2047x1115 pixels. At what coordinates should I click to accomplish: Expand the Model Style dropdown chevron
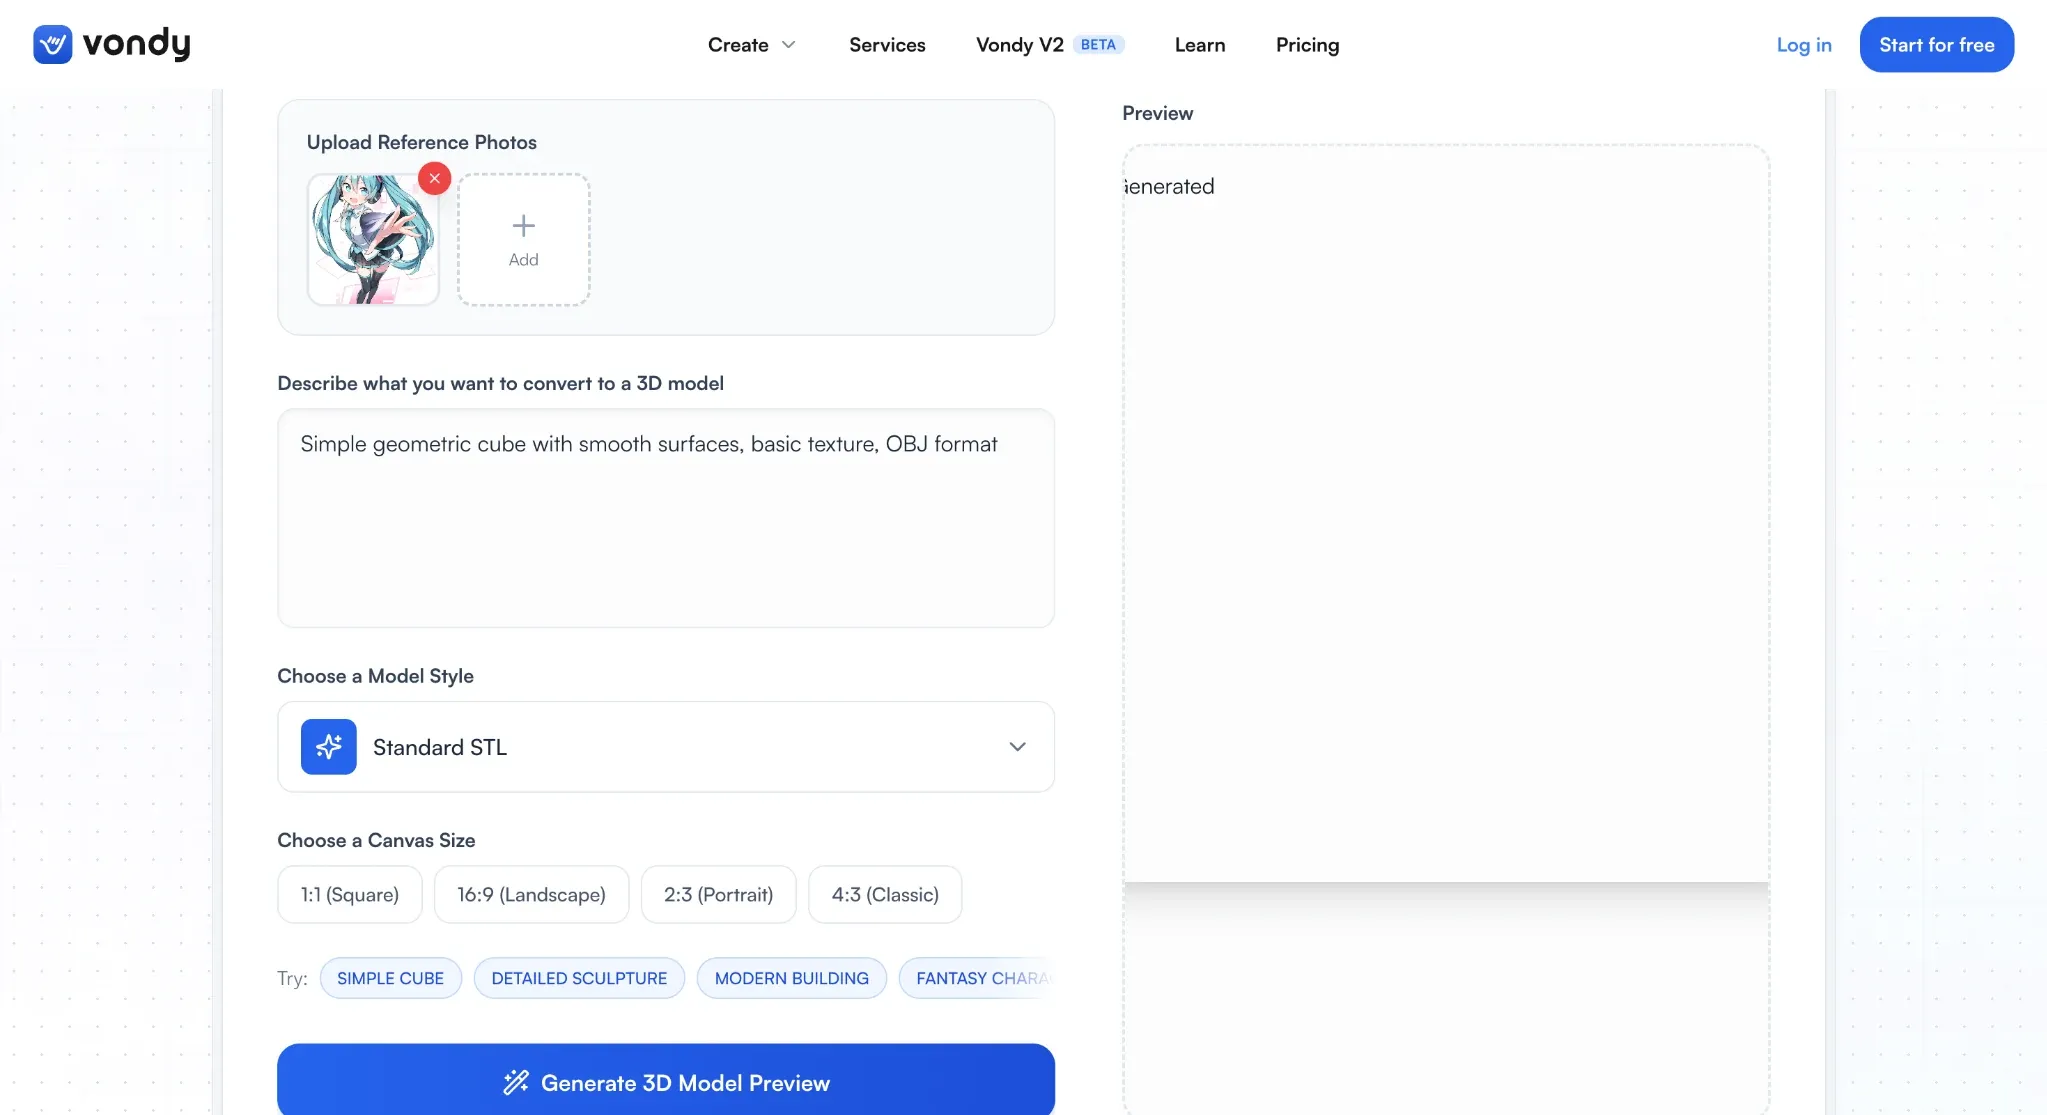(x=1017, y=747)
